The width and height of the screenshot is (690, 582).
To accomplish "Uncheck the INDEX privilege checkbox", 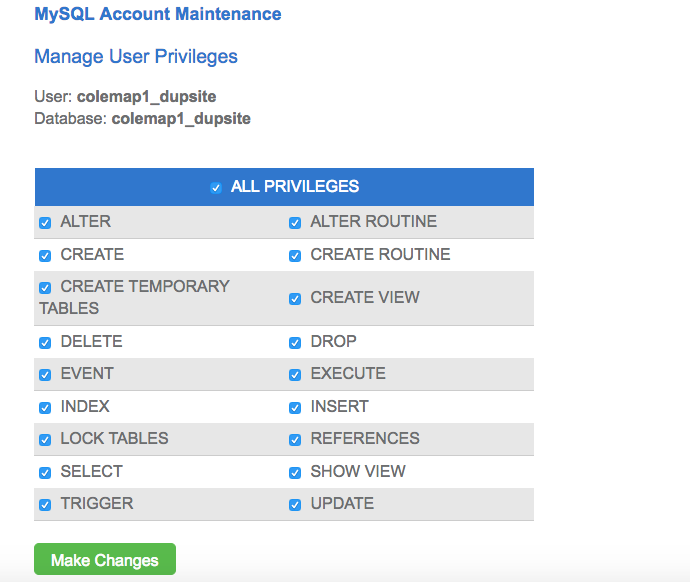I will coord(45,407).
